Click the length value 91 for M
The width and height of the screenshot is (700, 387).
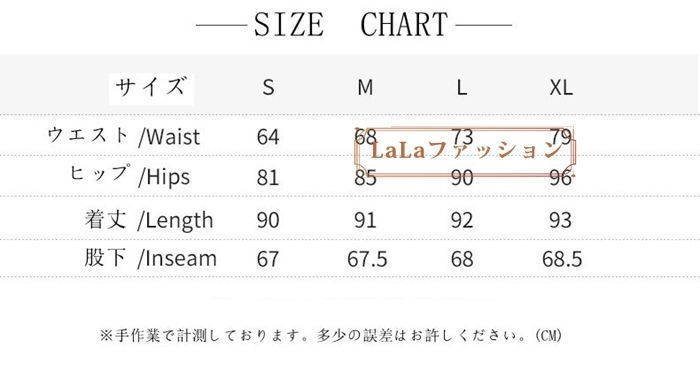coord(365,221)
